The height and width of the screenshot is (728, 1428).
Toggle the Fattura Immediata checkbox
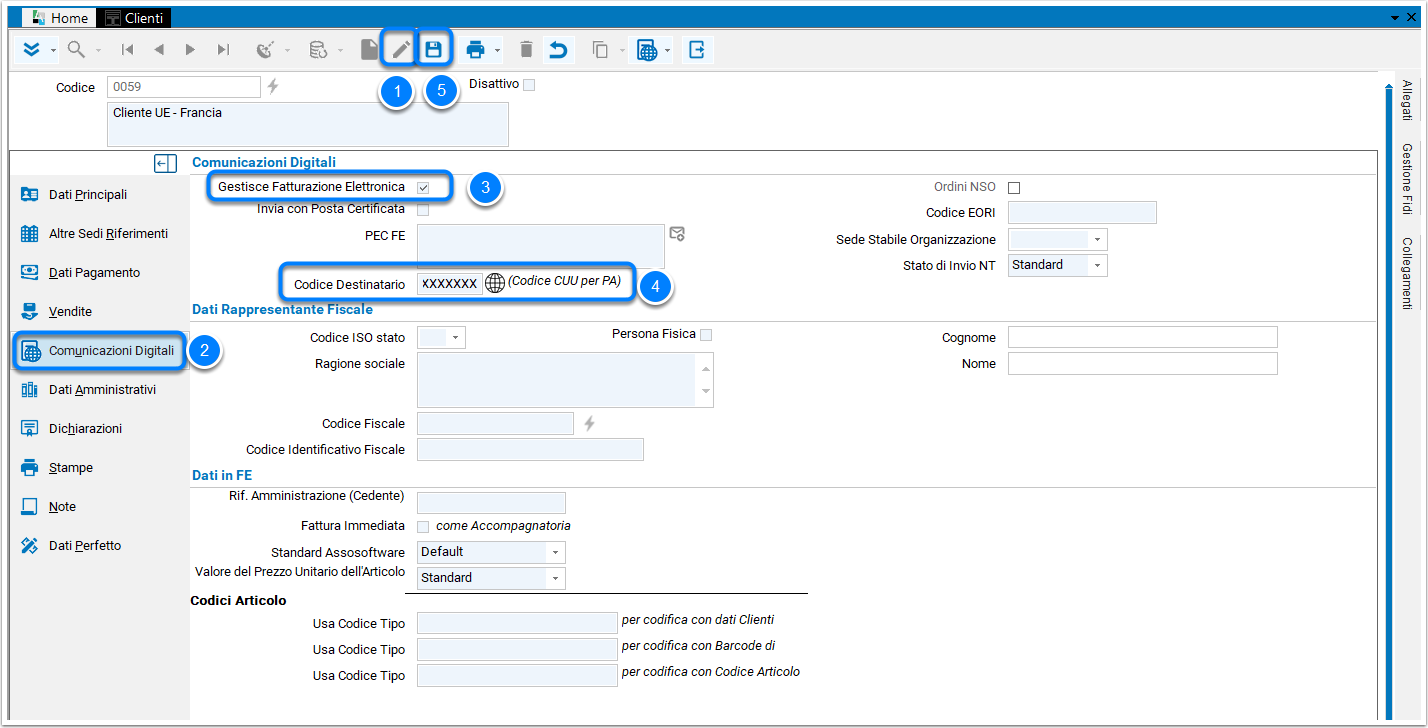point(423,526)
